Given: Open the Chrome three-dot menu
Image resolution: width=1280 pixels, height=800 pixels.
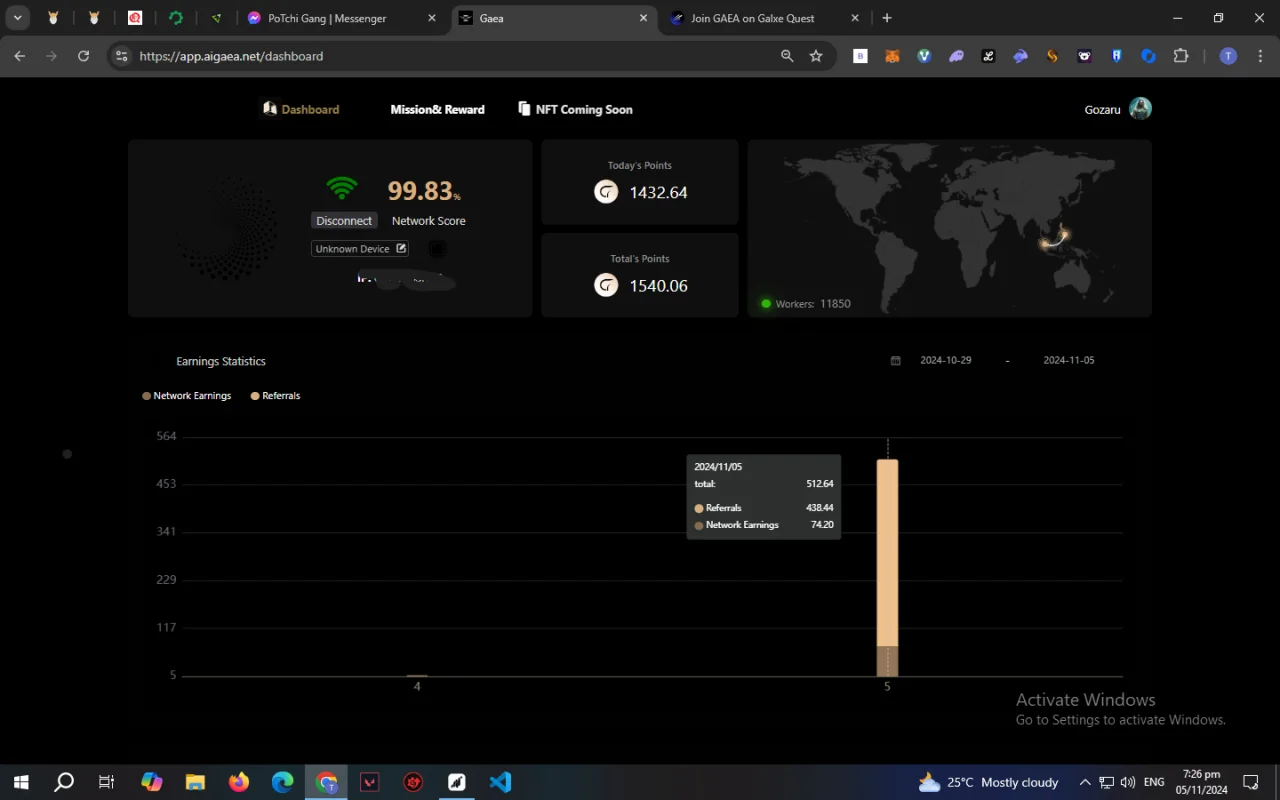Looking at the screenshot, I should (x=1261, y=56).
